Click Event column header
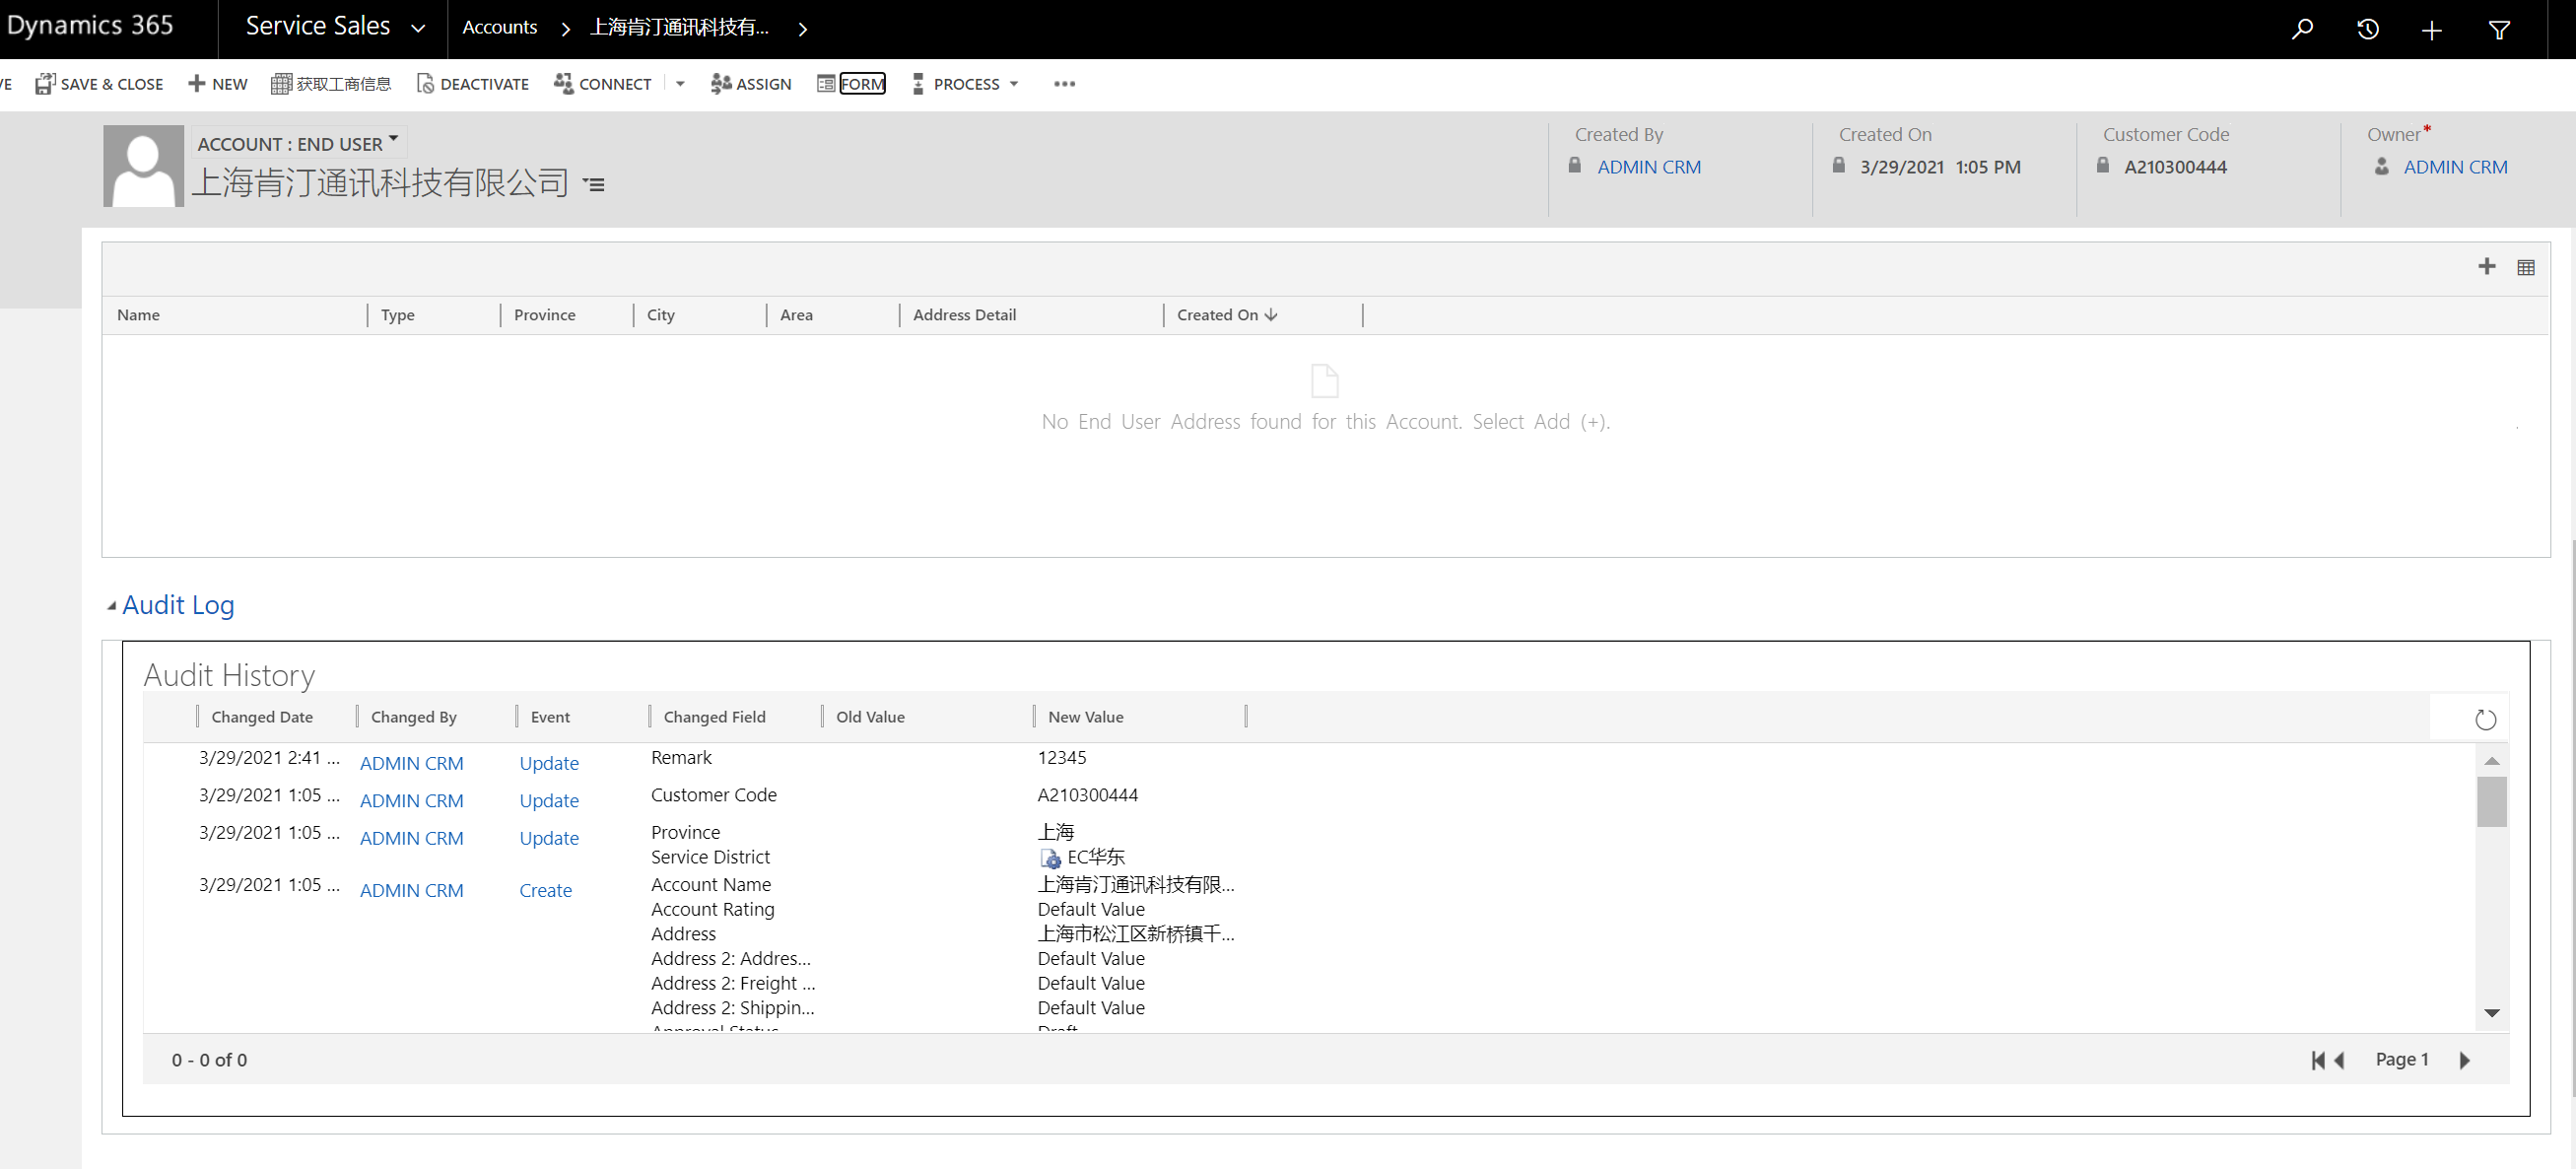 point(550,717)
